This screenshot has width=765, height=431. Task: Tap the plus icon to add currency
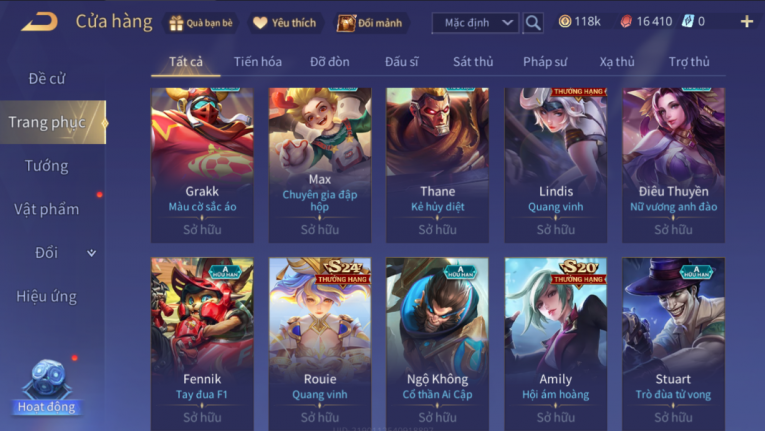click(x=746, y=21)
